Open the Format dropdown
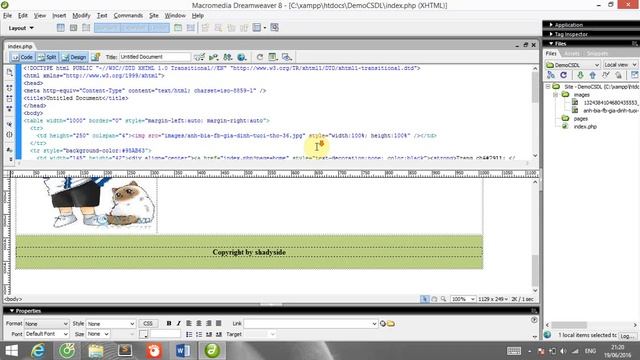The height and width of the screenshot is (360, 640). tap(46, 324)
